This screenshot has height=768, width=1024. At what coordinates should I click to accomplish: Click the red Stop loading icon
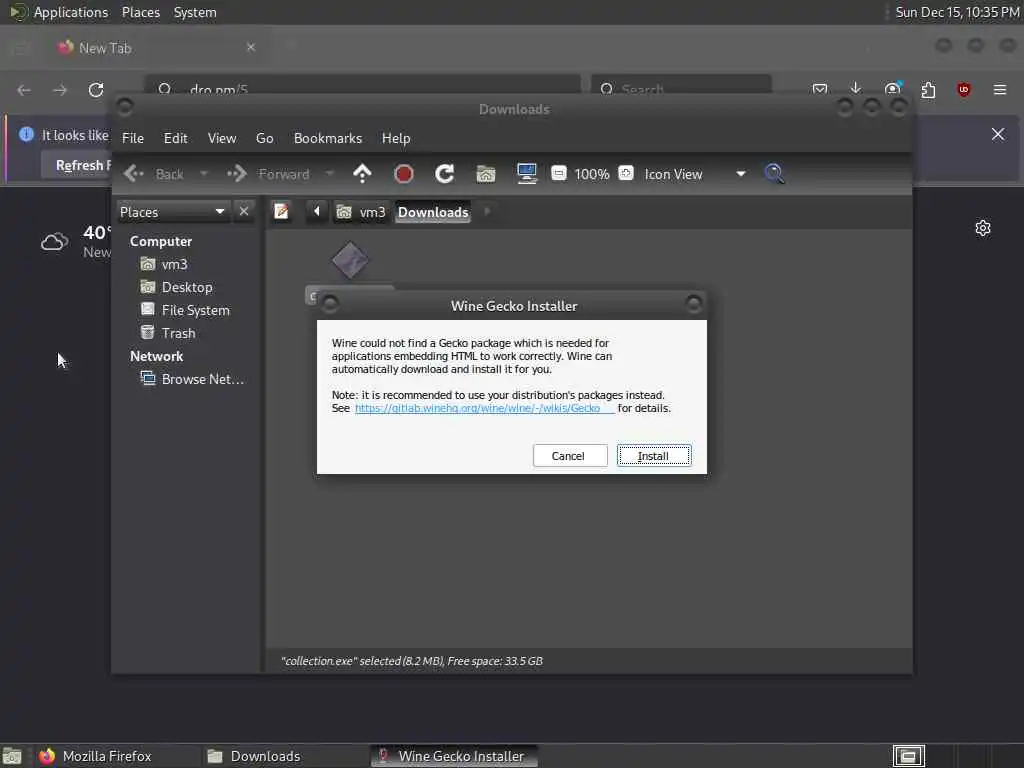(404, 174)
